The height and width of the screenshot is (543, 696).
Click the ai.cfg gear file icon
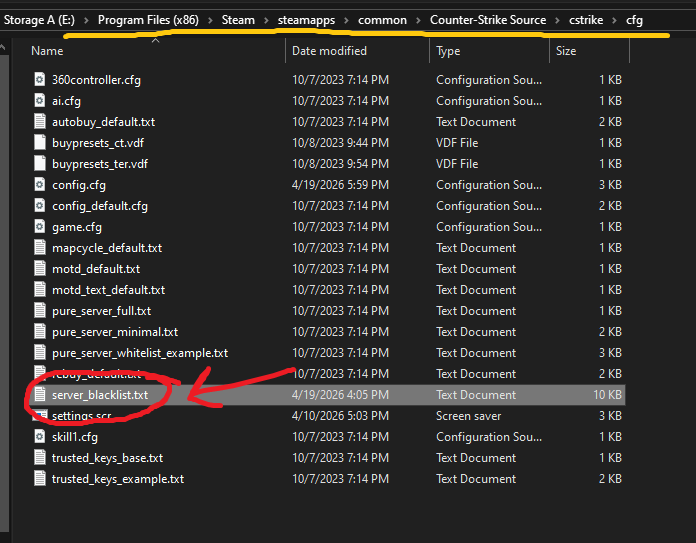40,100
